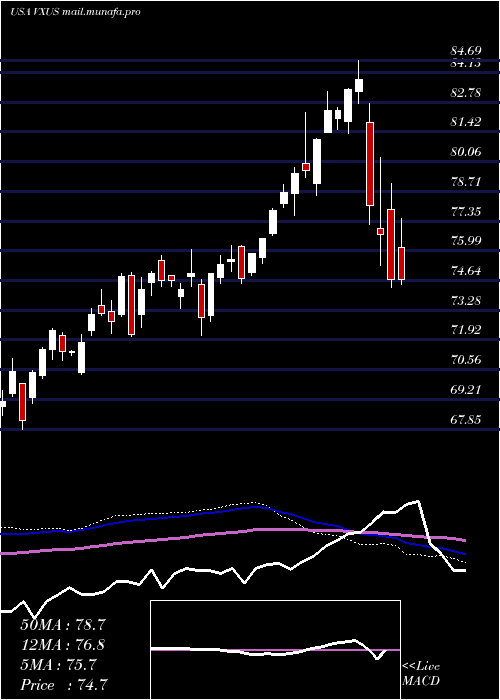Click the 'USA VXUS mail.munafa.pro' title text
The image size is (500, 700).
coord(75,12)
